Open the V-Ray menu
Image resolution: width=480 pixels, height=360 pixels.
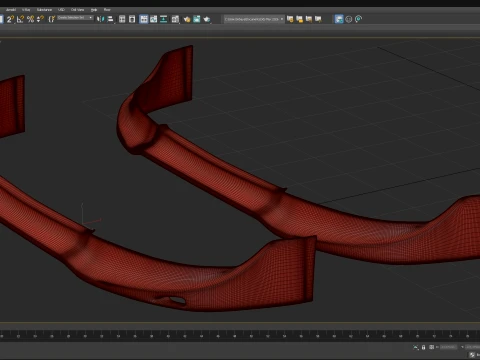coord(26,10)
